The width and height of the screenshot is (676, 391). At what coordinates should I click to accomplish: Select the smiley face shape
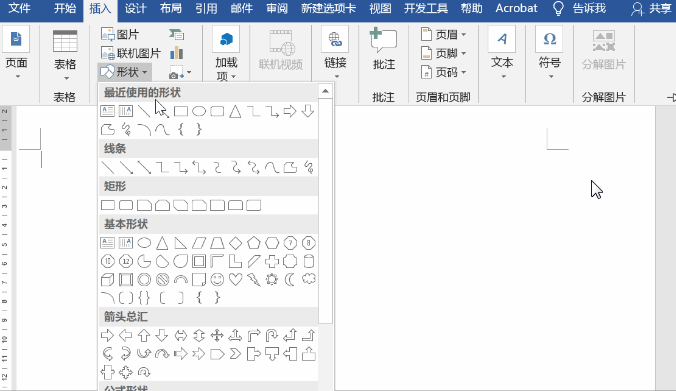[x=217, y=279]
